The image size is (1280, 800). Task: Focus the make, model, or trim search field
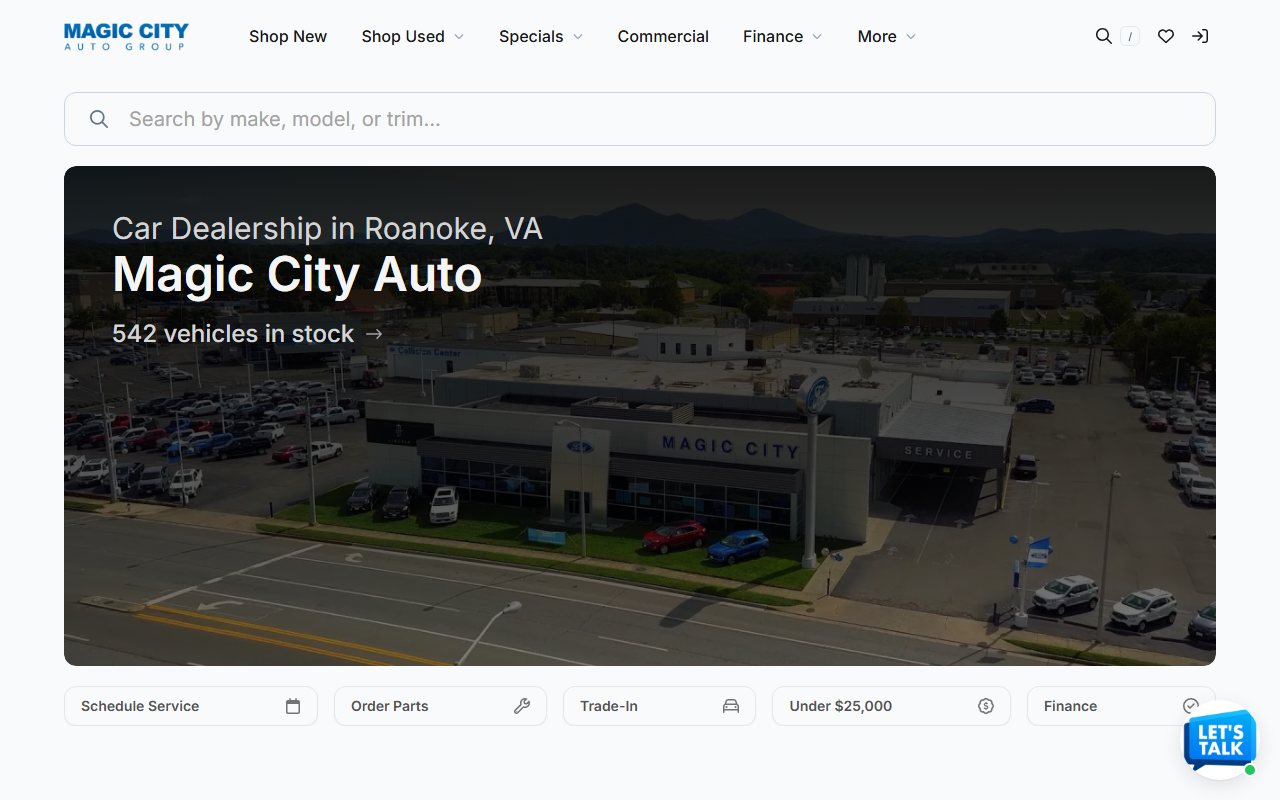pos(640,119)
